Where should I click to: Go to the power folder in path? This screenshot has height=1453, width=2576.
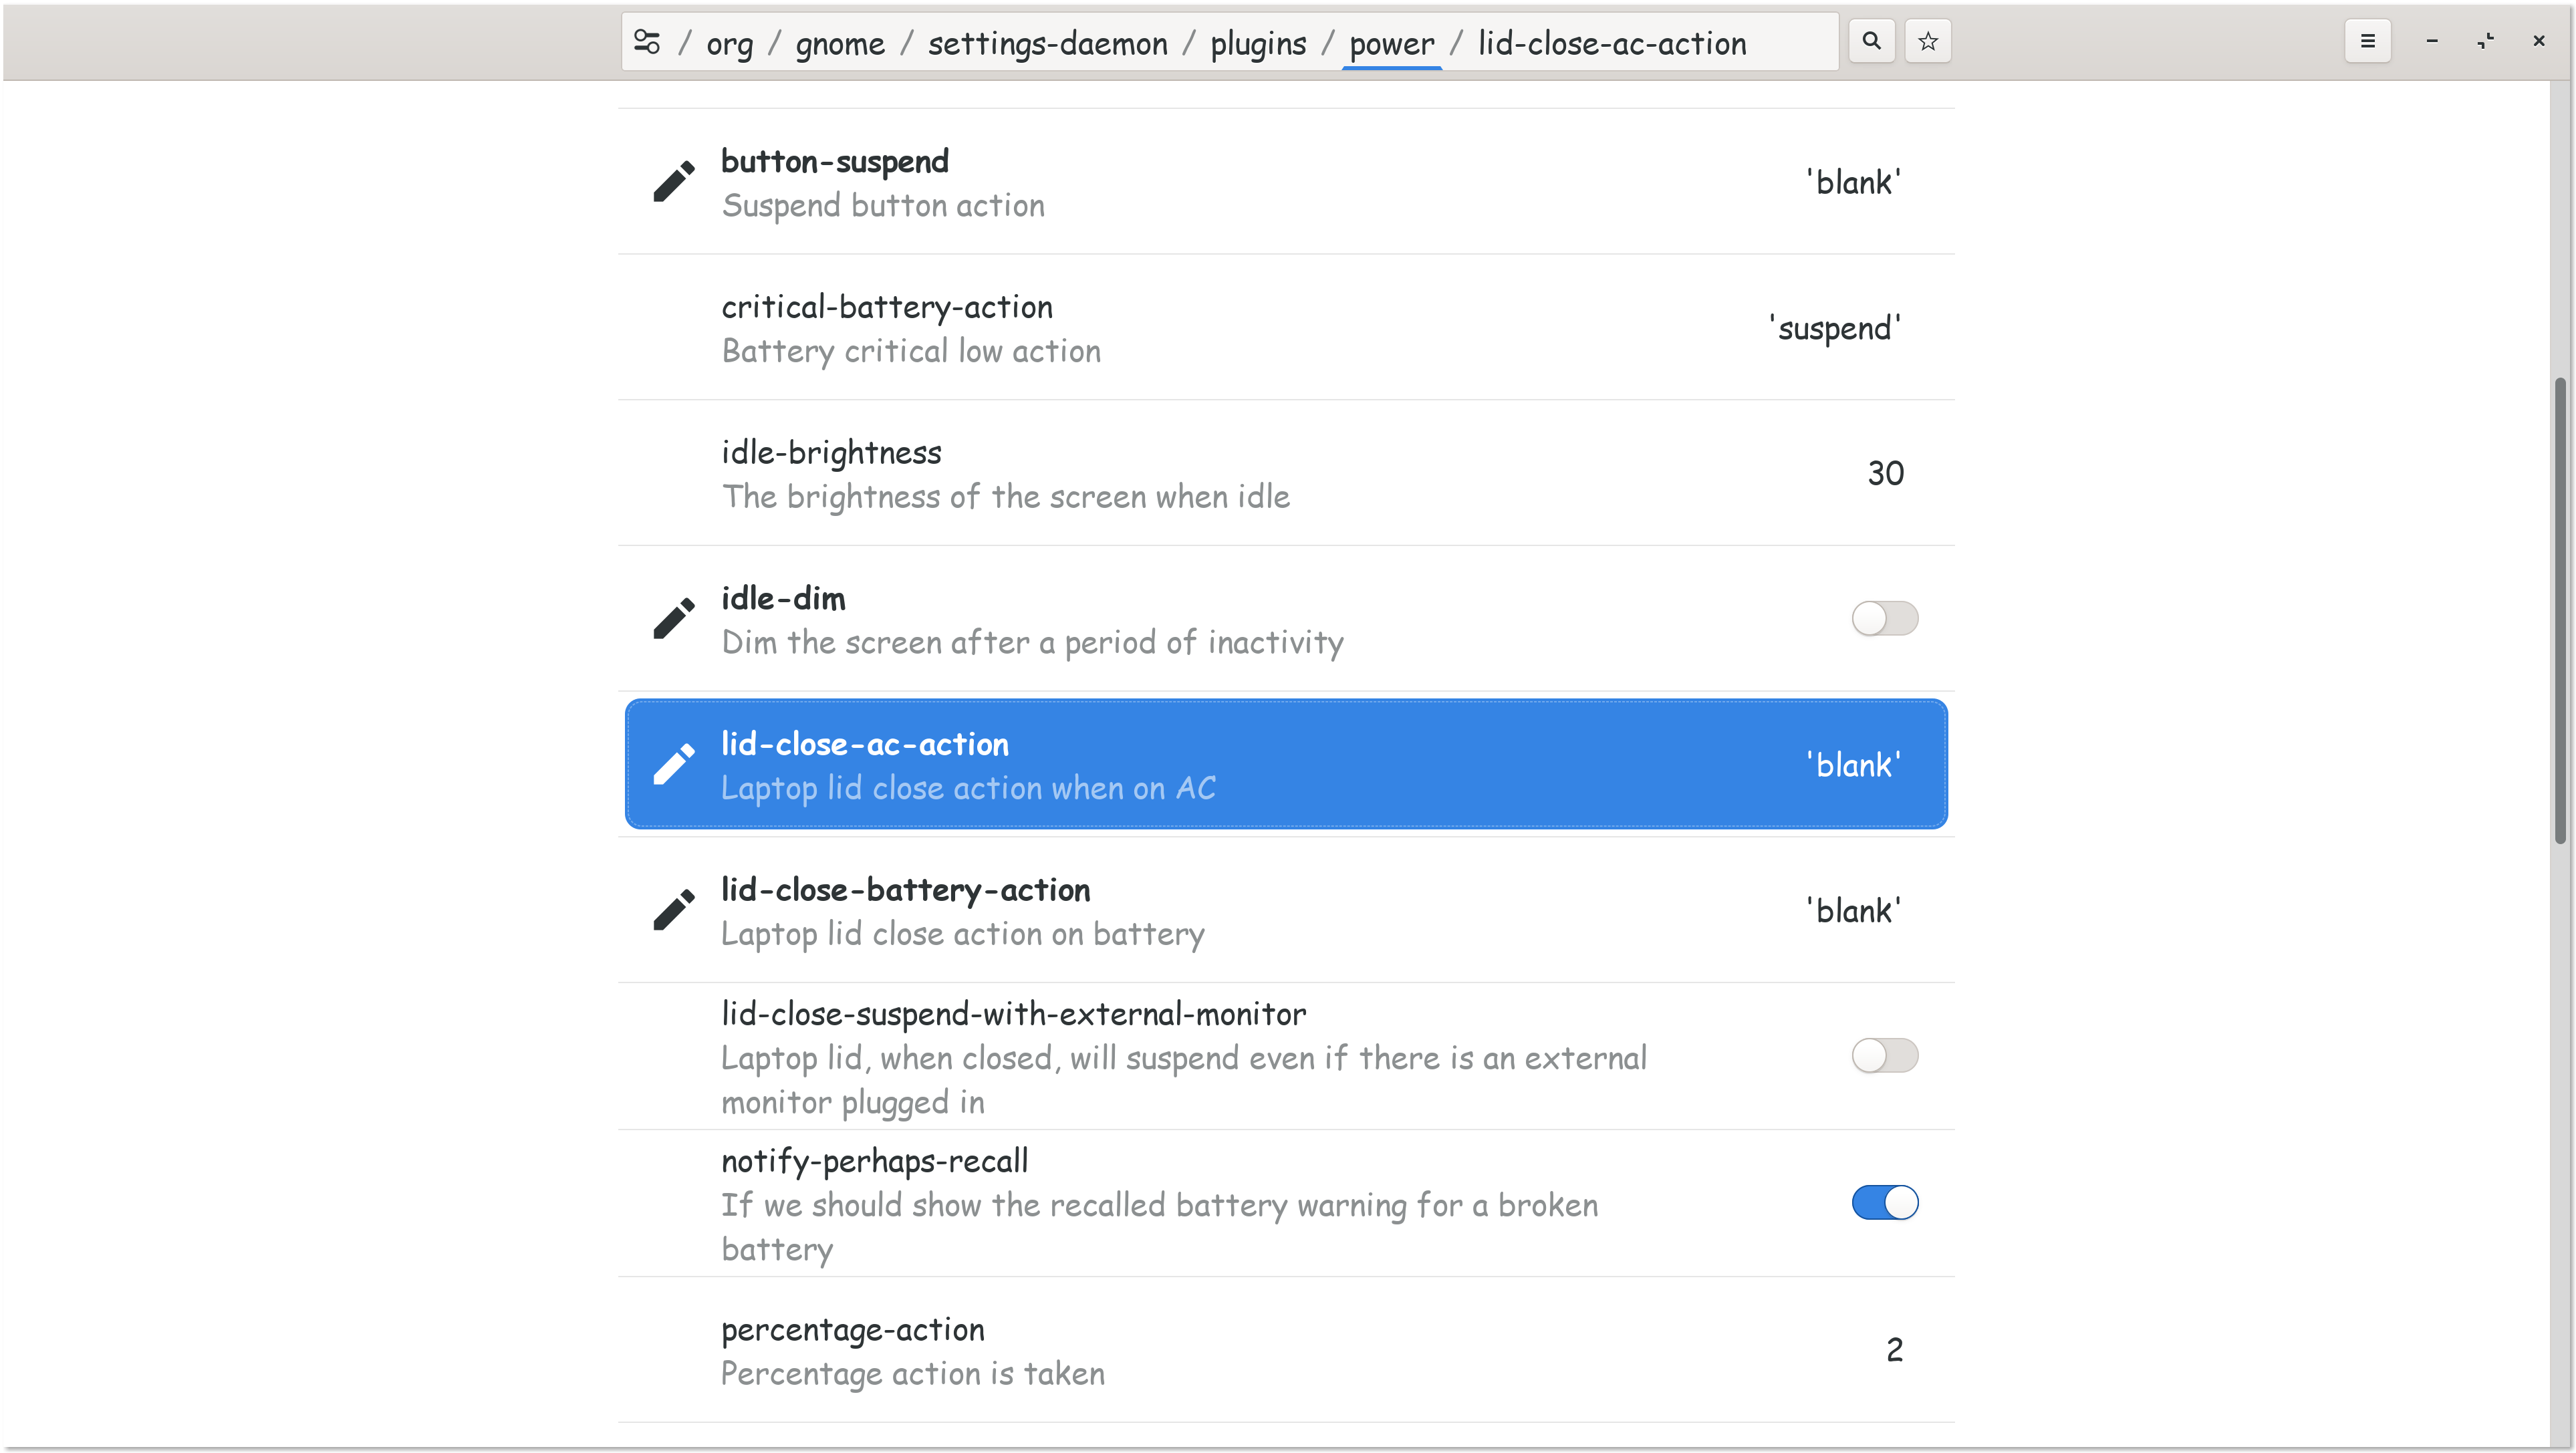click(1391, 44)
